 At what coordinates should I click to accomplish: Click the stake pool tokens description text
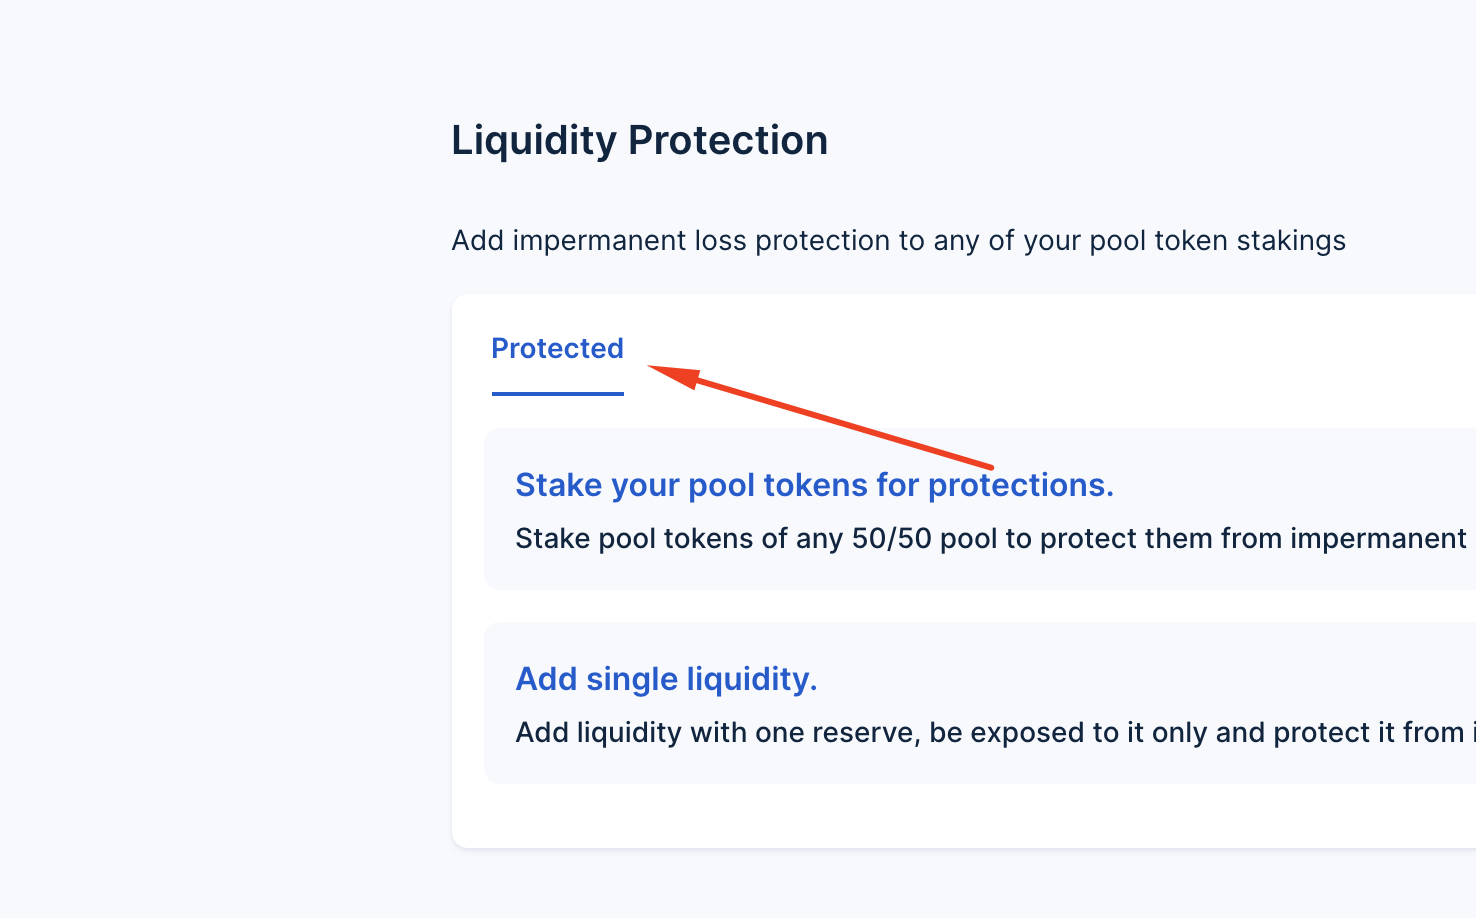click(989, 537)
